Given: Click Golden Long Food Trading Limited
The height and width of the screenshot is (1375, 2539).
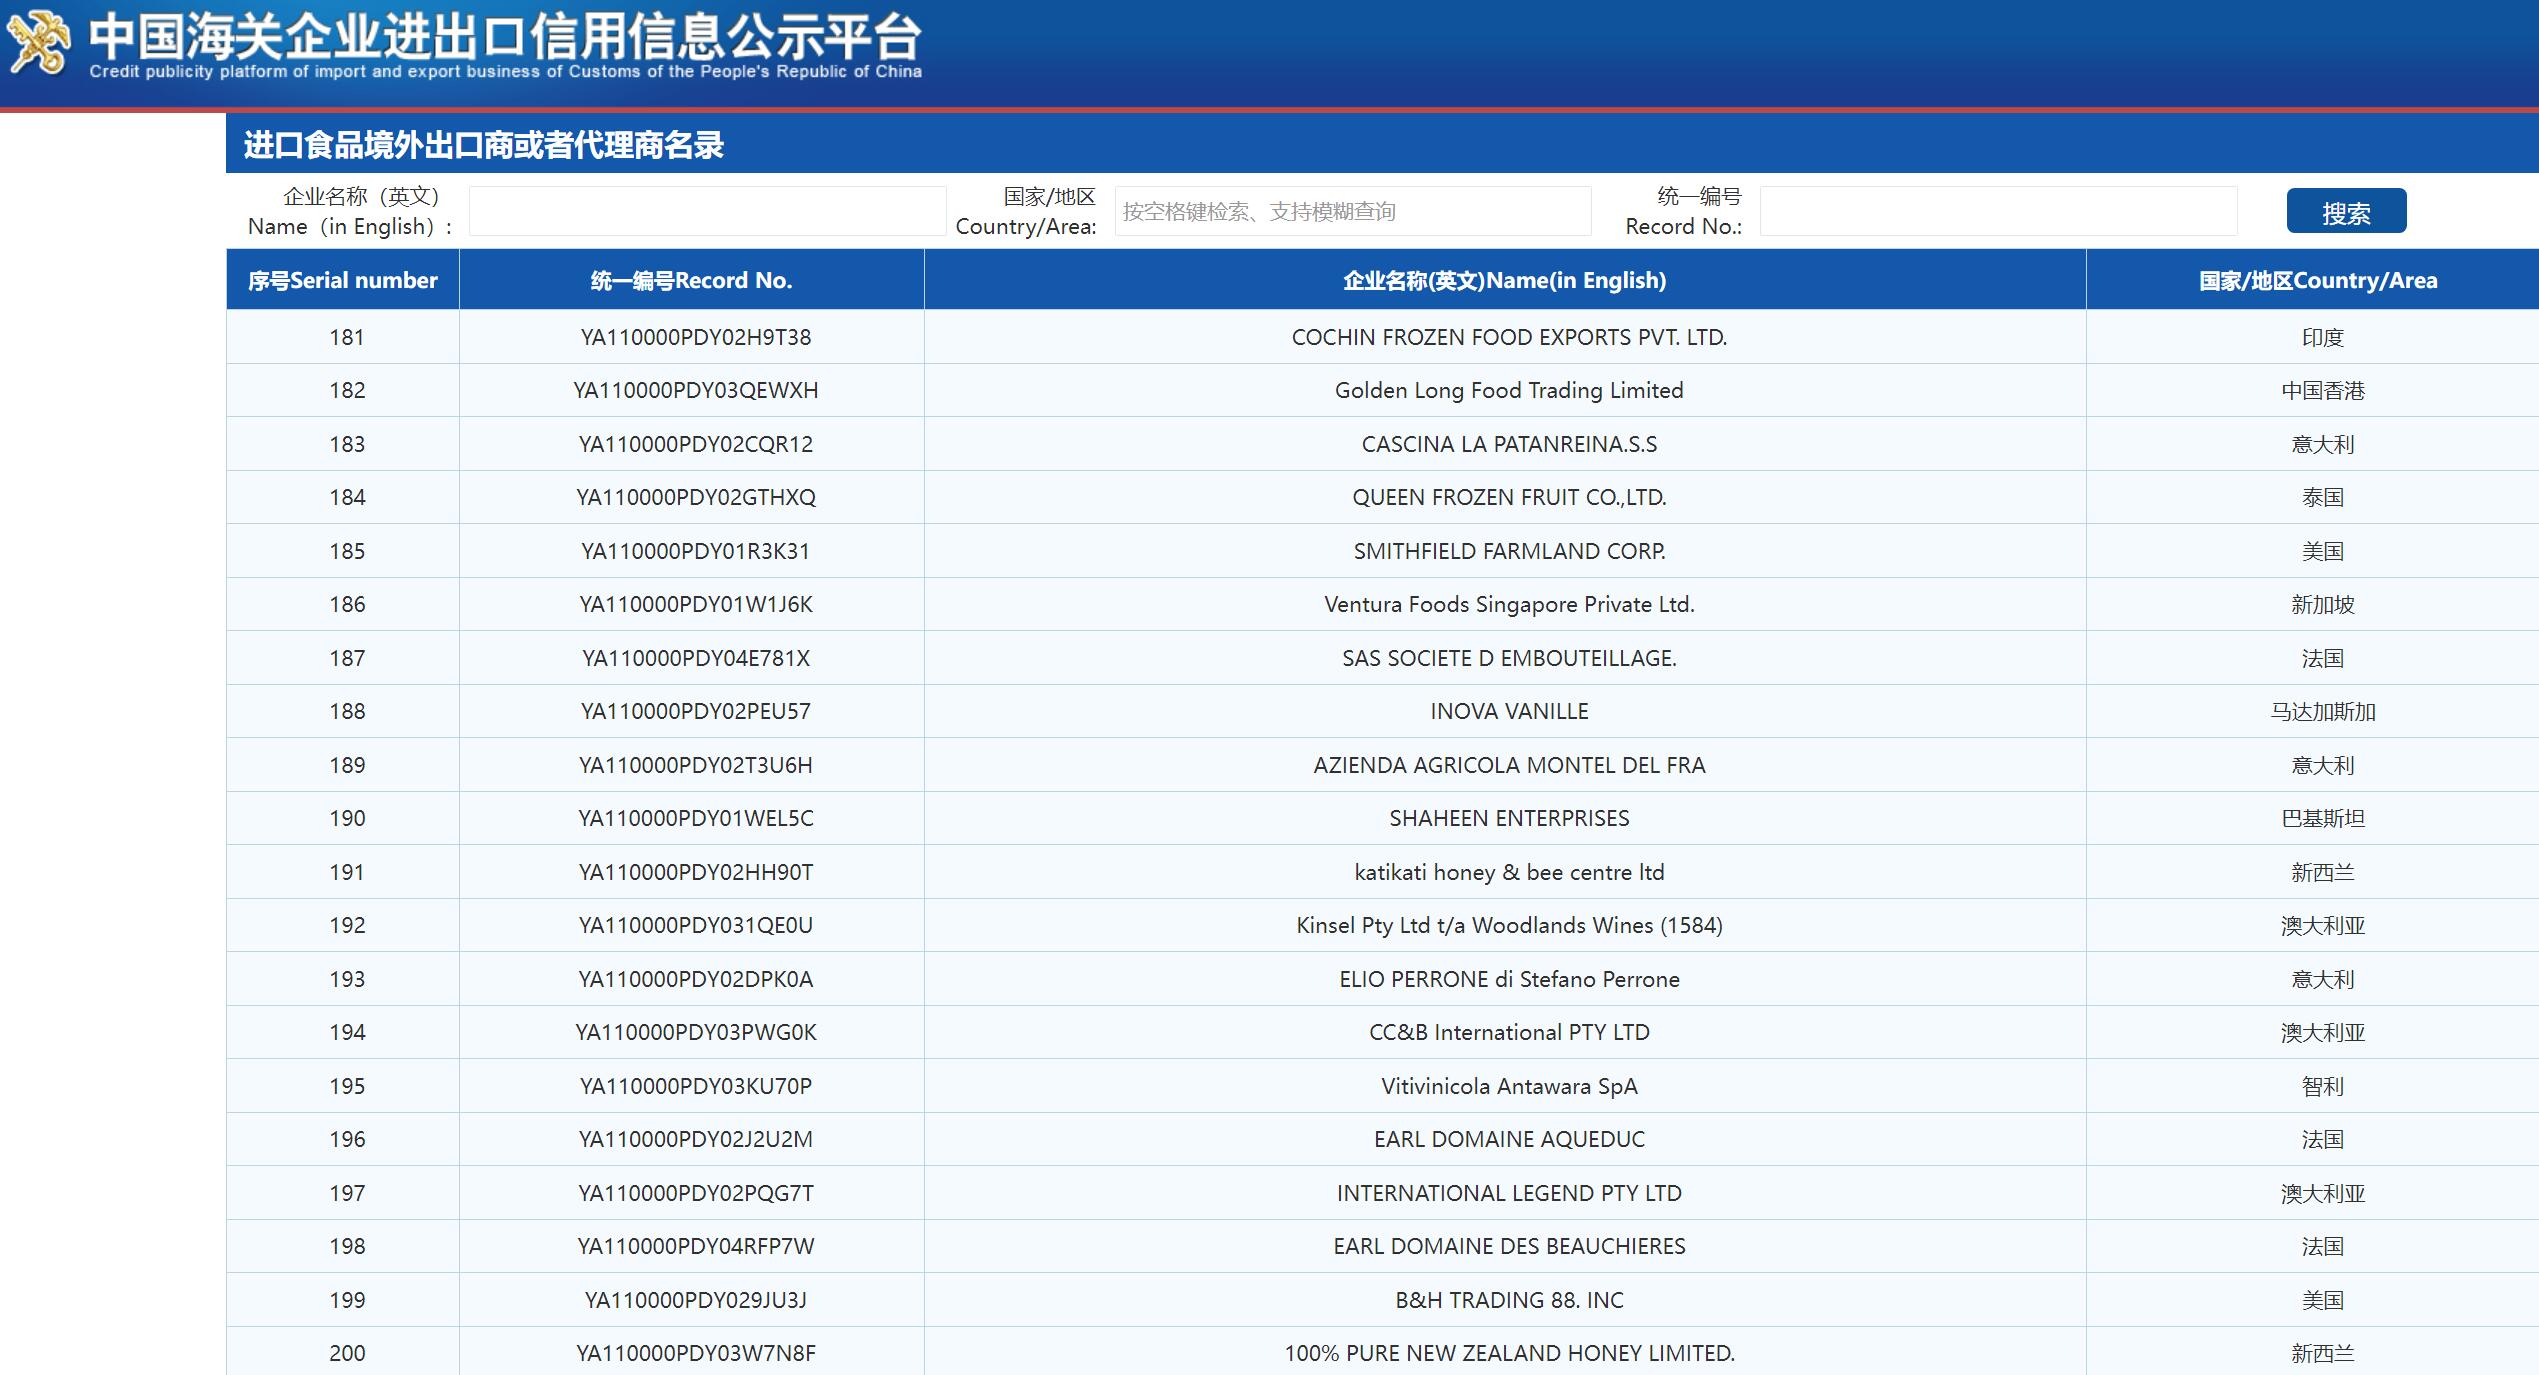Looking at the screenshot, I should [x=1509, y=390].
